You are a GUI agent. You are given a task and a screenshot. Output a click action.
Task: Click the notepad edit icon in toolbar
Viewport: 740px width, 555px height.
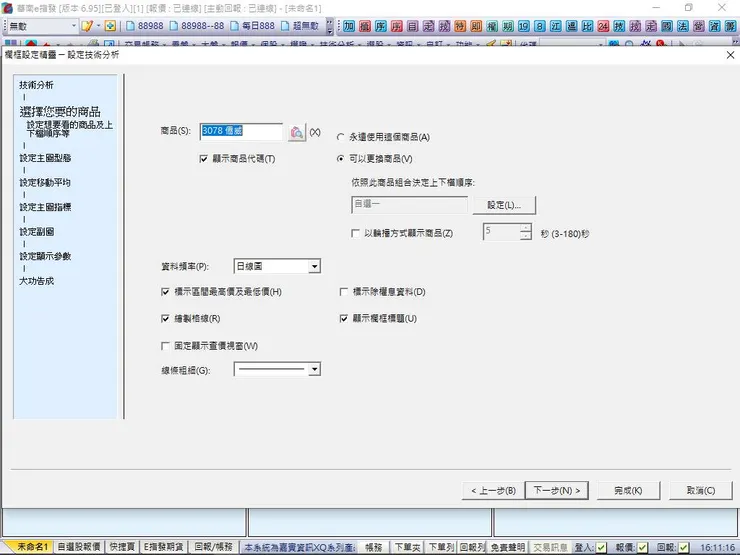pyautogui.click(x=87, y=26)
